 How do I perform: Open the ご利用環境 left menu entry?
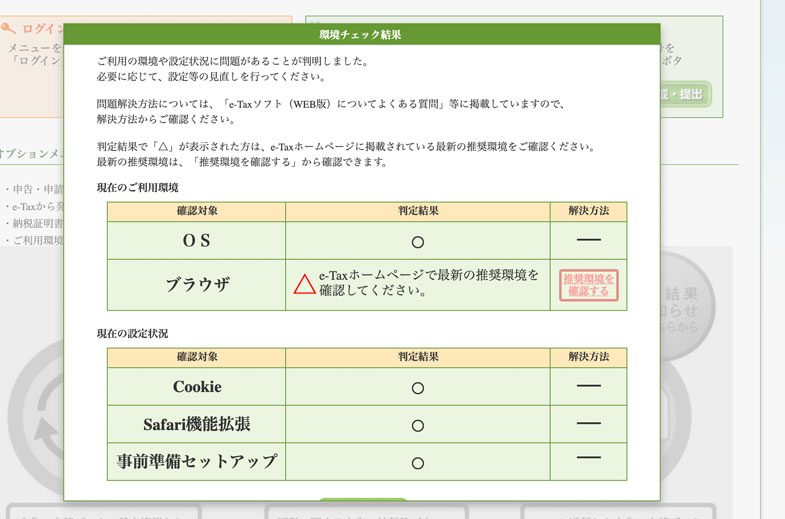(x=35, y=240)
